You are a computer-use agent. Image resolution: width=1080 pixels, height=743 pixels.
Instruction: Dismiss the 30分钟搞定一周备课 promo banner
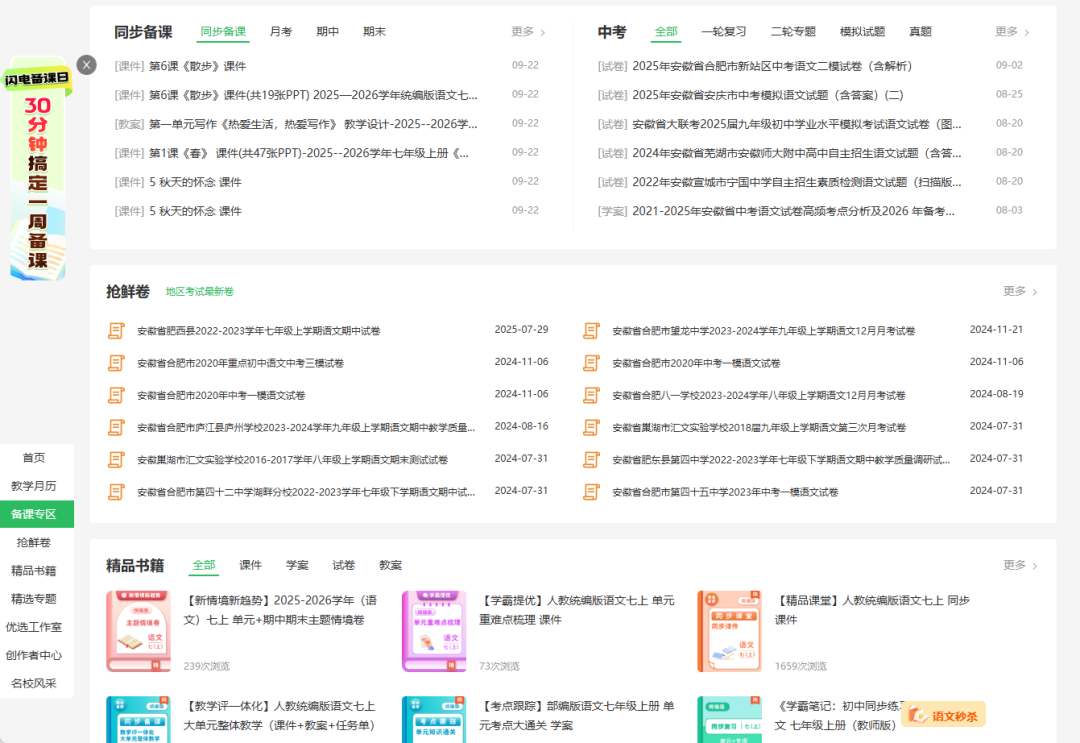pos(86,64)
